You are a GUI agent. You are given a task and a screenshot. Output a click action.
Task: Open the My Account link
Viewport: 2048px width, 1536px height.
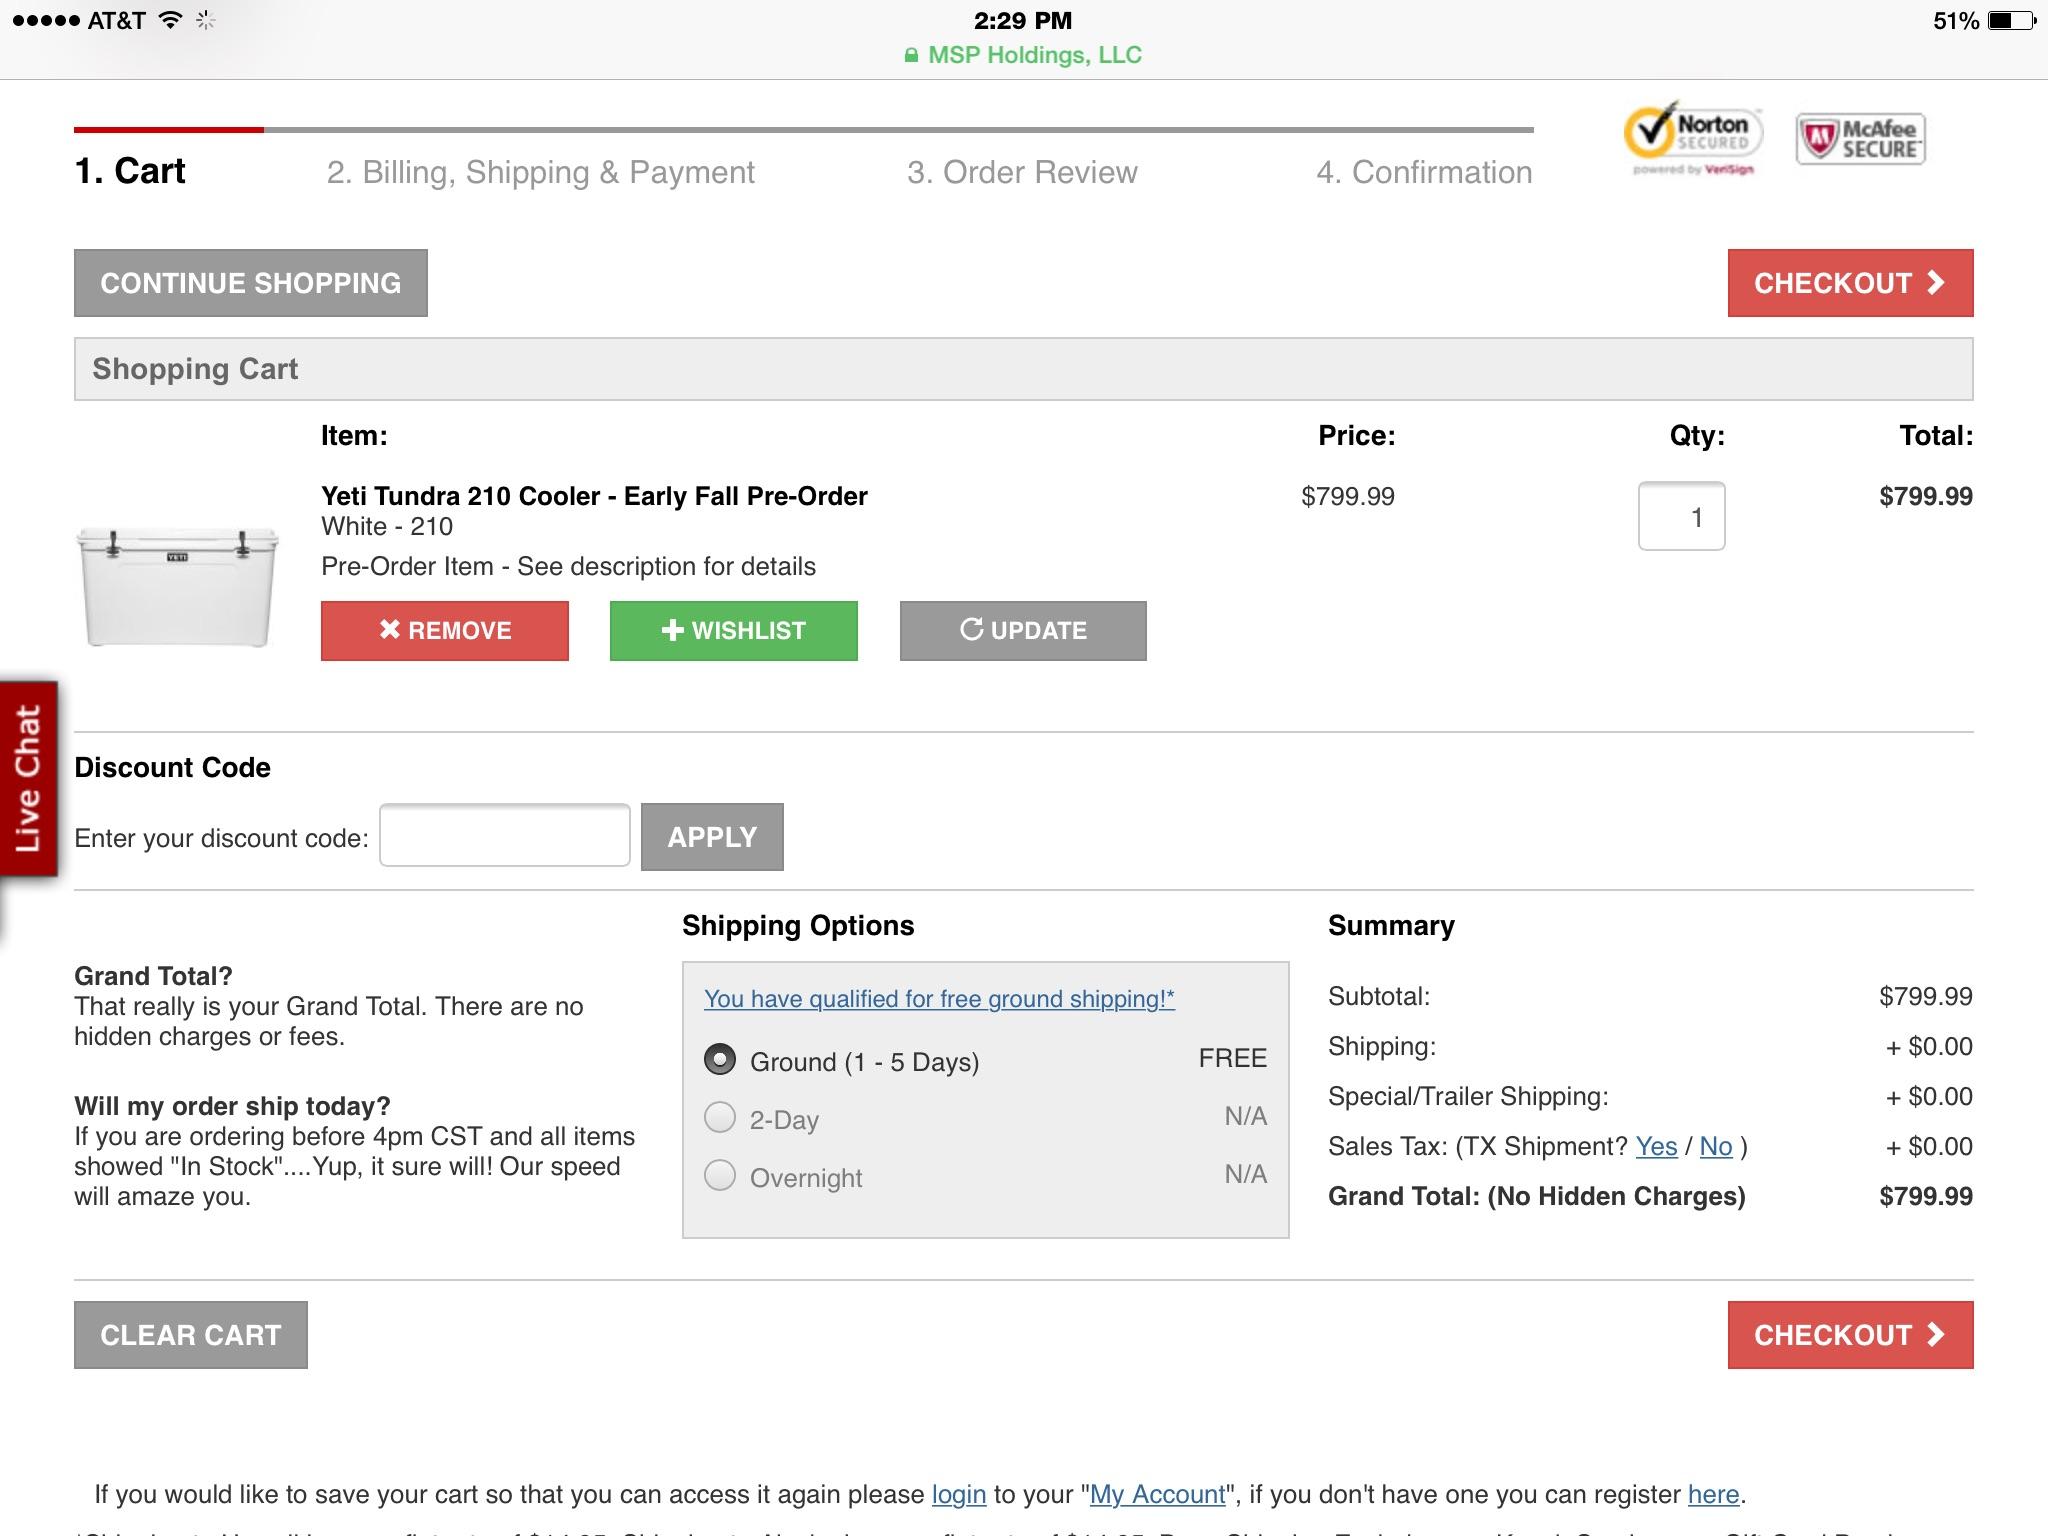pyautogui.click(x=1157, y=1495)
